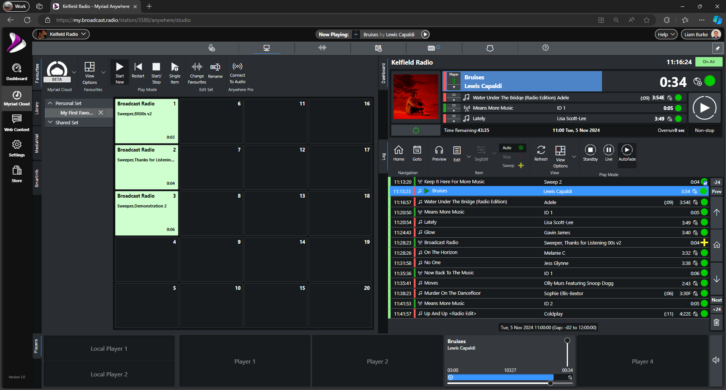Expand the Shared Set tree
Image resolution: width=726 pixels, height=390 pixels.
(x=50, y=123)
